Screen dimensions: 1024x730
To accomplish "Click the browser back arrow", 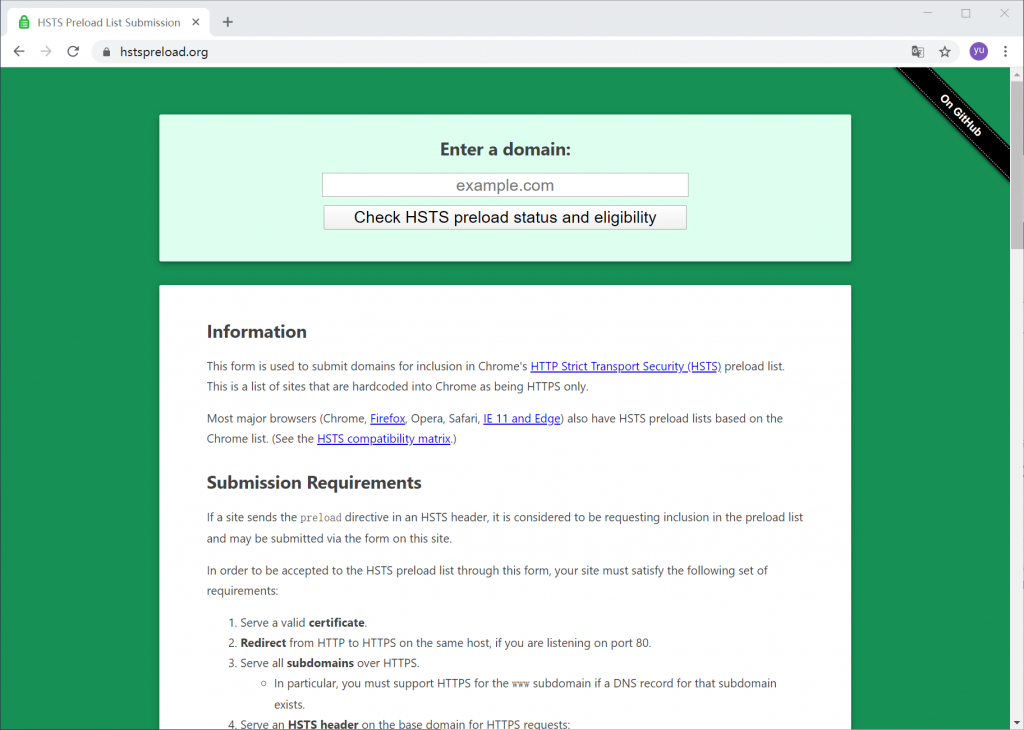I will [19, 52].
